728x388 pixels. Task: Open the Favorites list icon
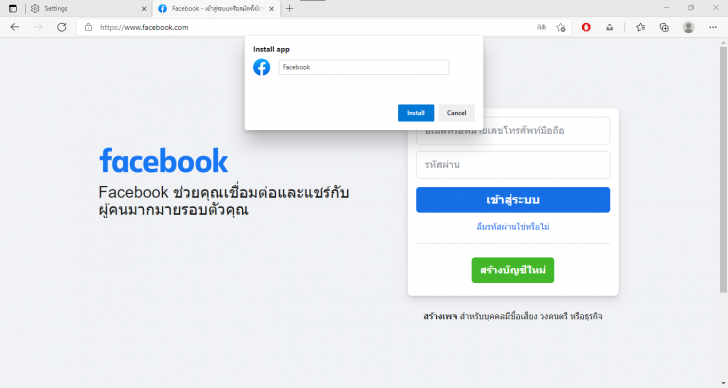click(x=641, y=27)
